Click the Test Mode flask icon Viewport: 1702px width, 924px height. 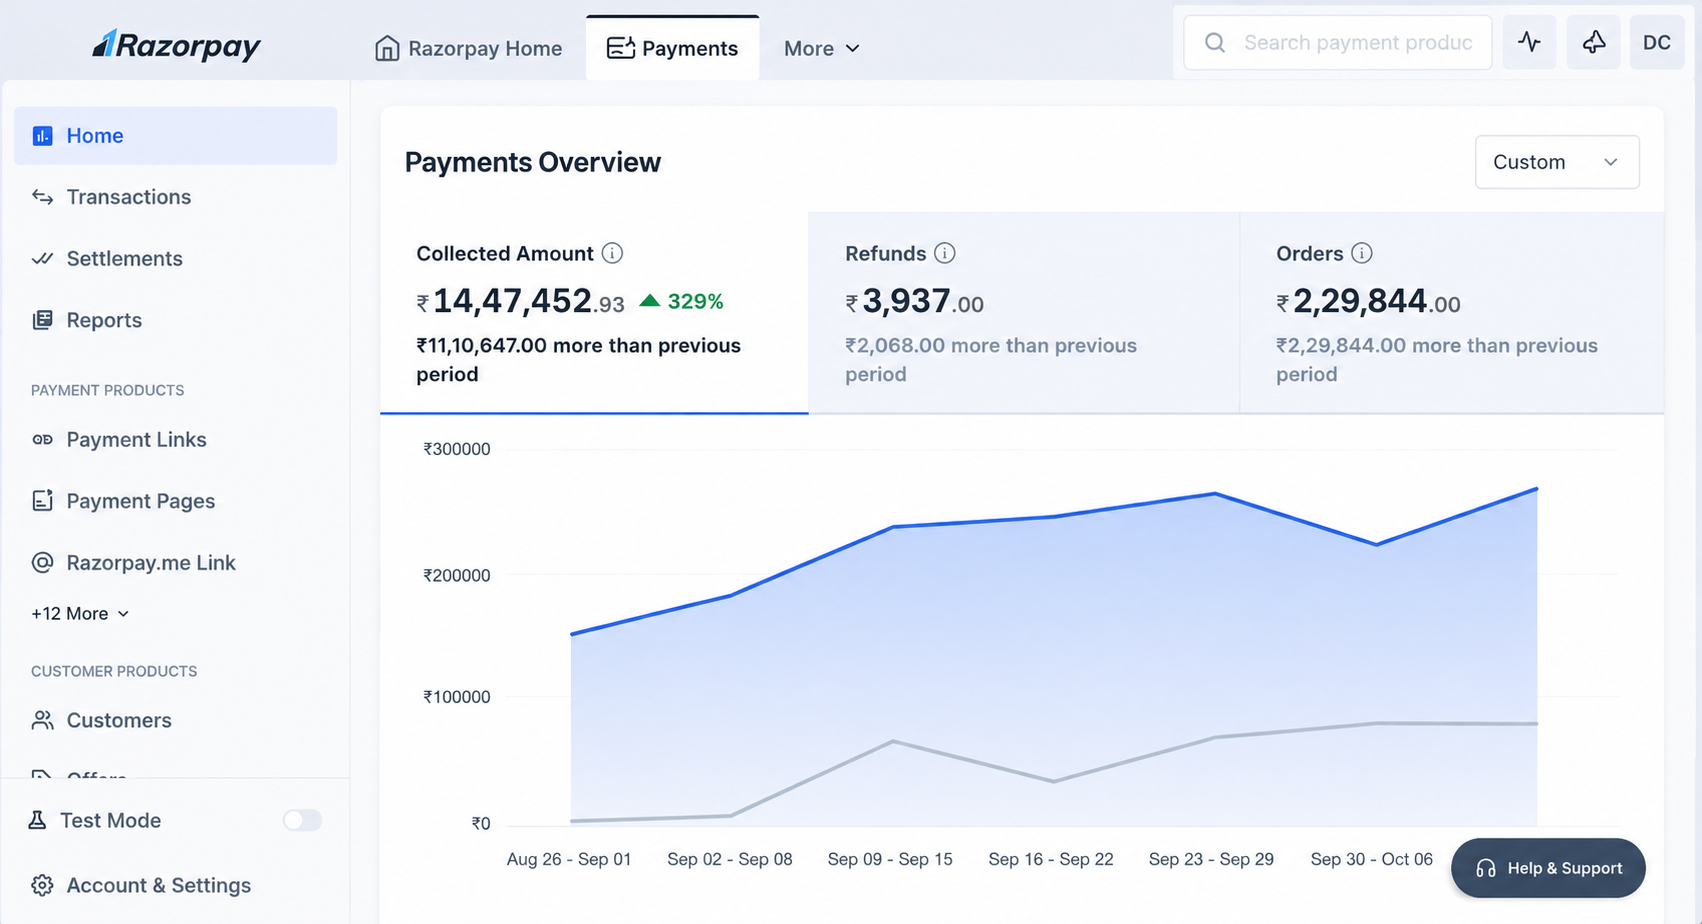coord(37,820)
